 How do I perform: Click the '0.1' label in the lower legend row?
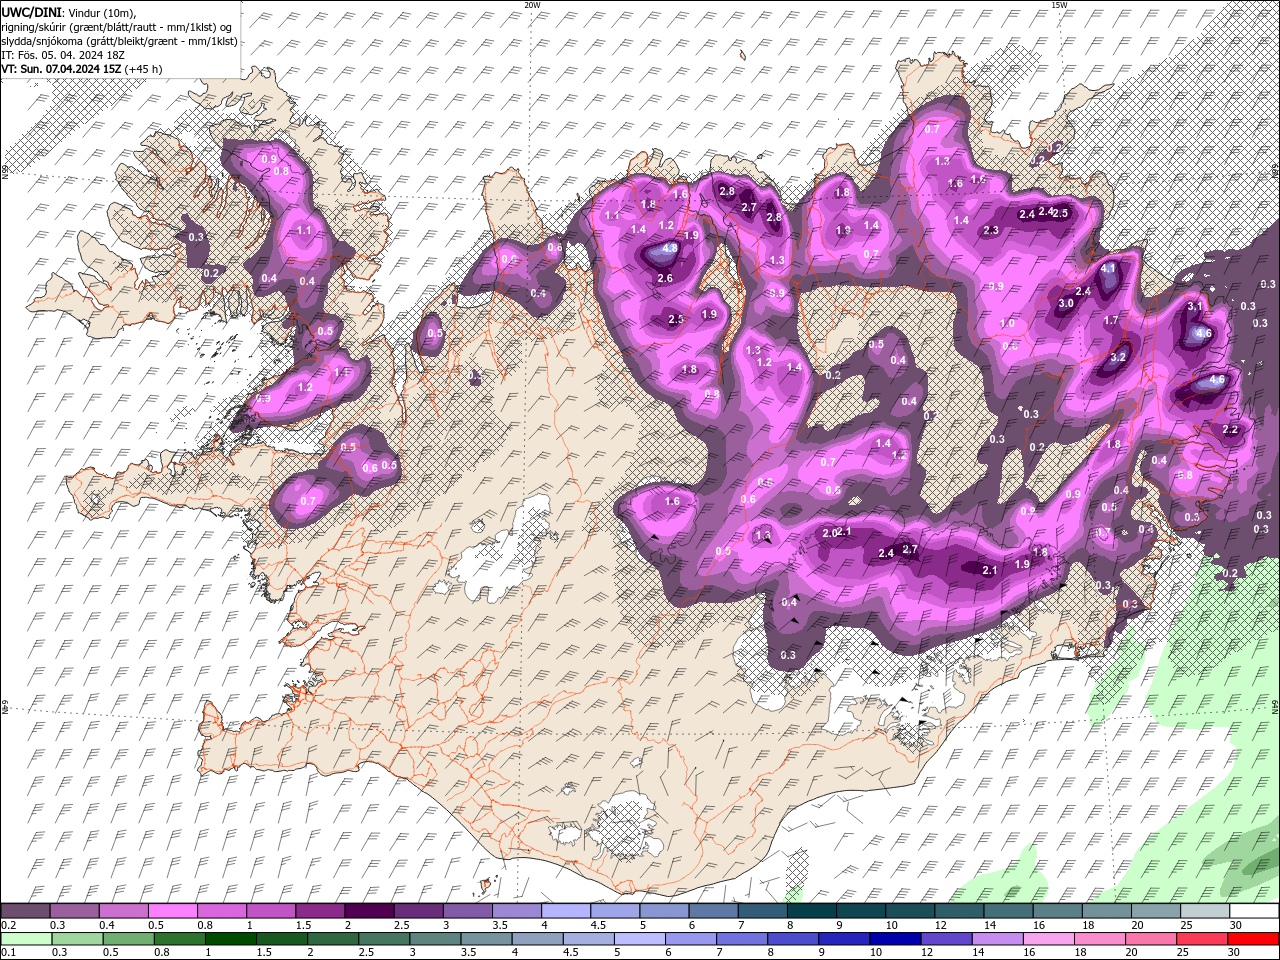[x=9, y=954]
